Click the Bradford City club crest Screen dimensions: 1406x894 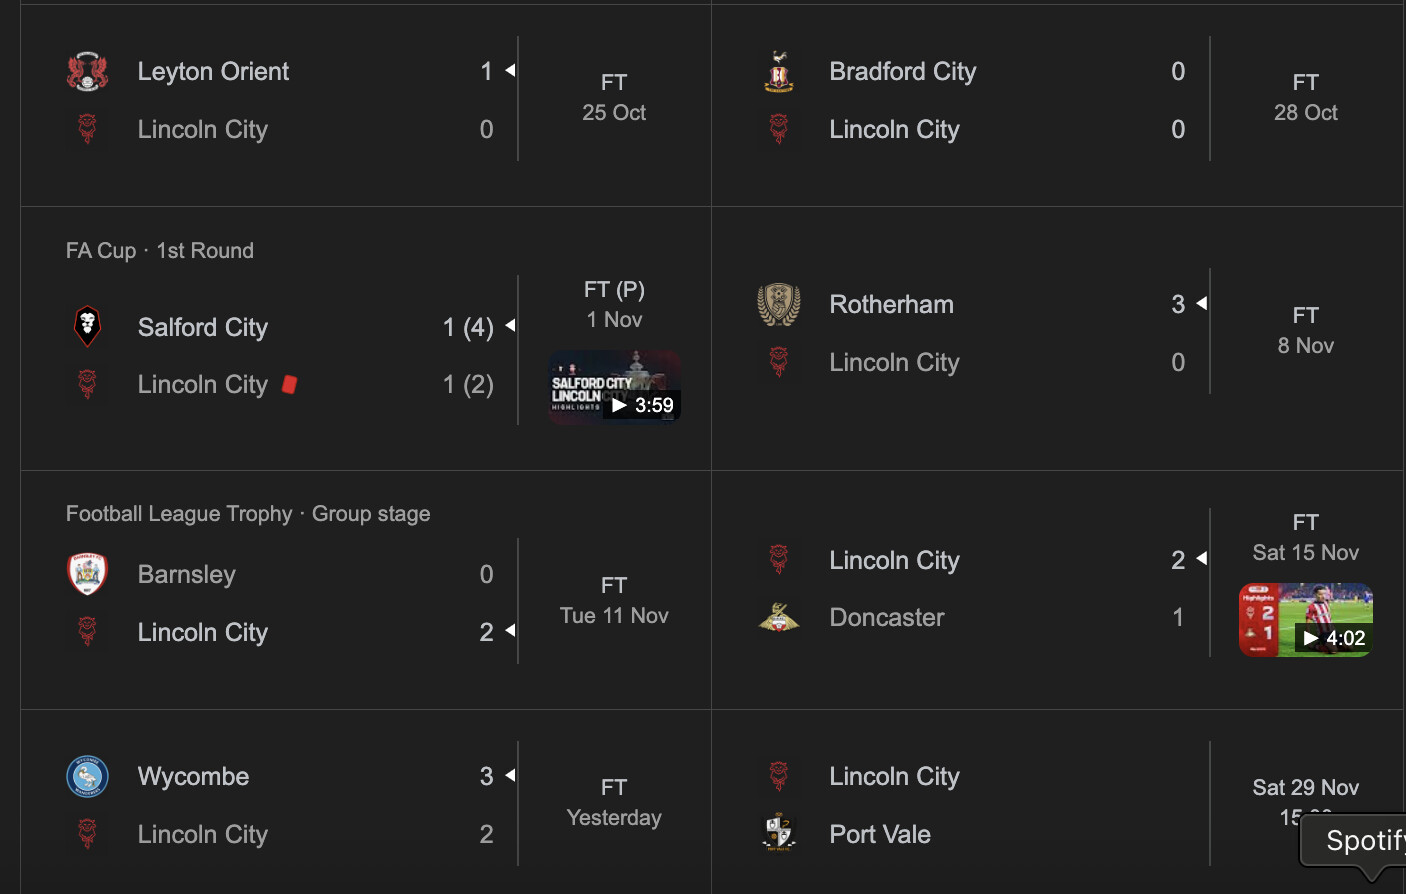(779, 72)
